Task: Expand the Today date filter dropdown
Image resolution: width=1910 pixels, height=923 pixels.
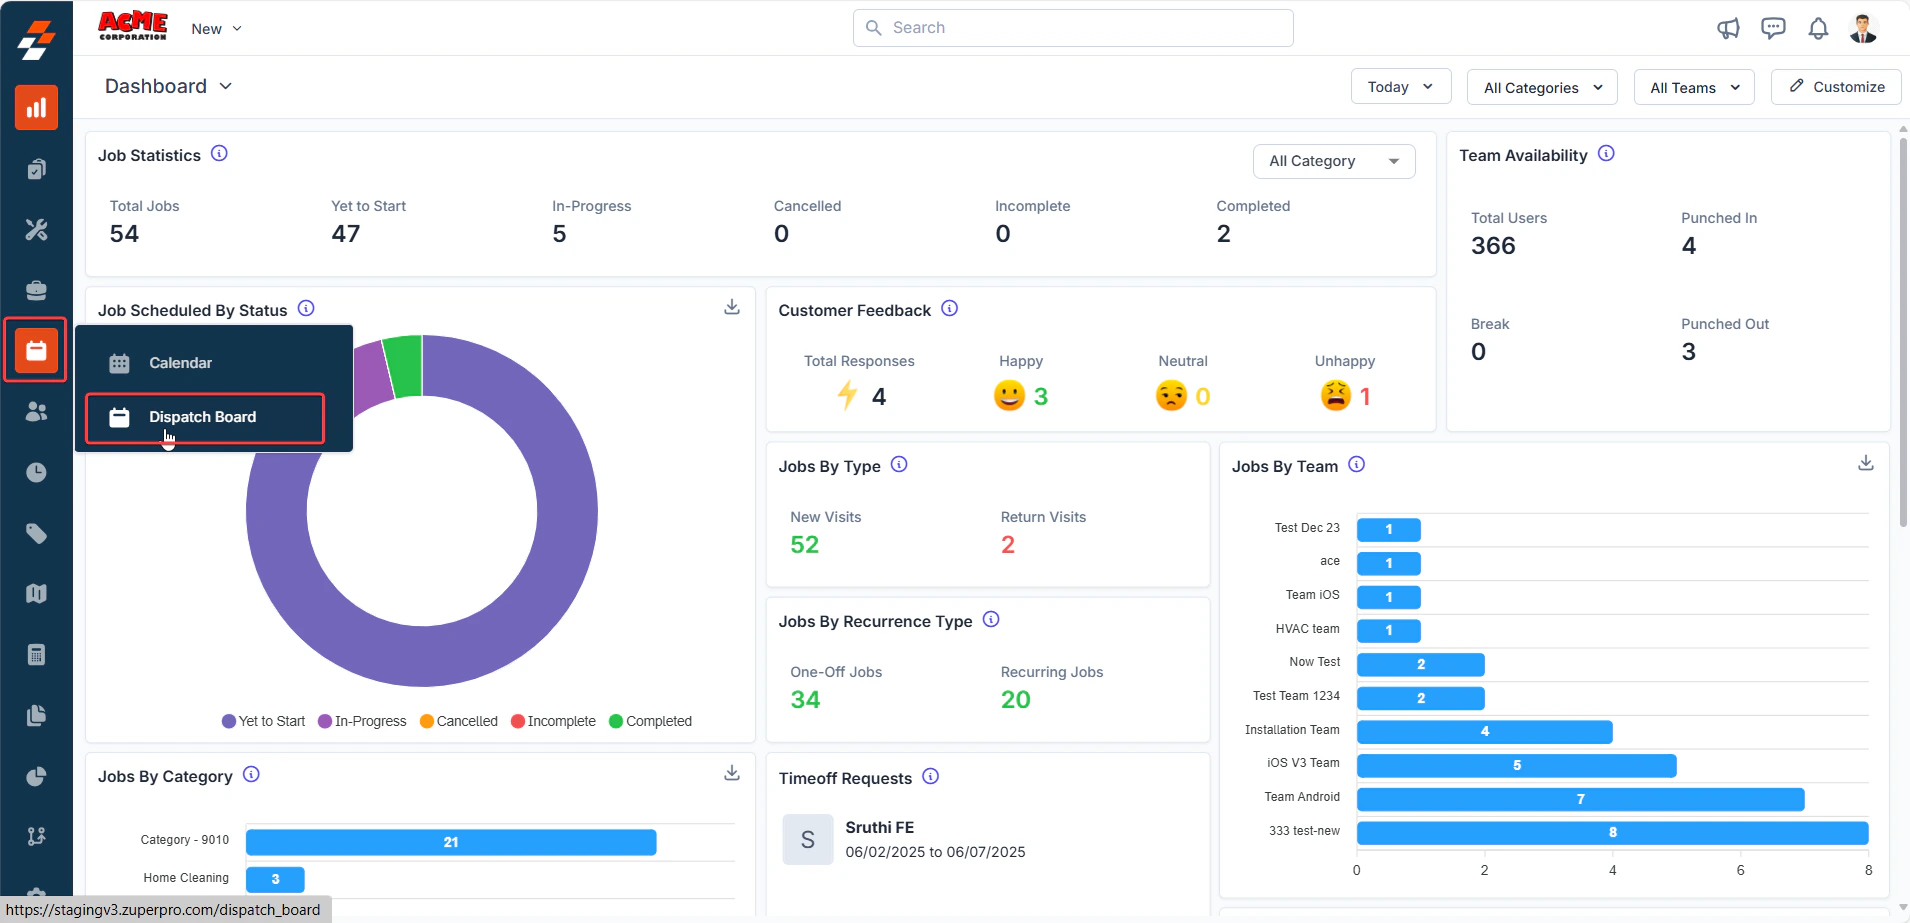Action: coord(1401,87)
